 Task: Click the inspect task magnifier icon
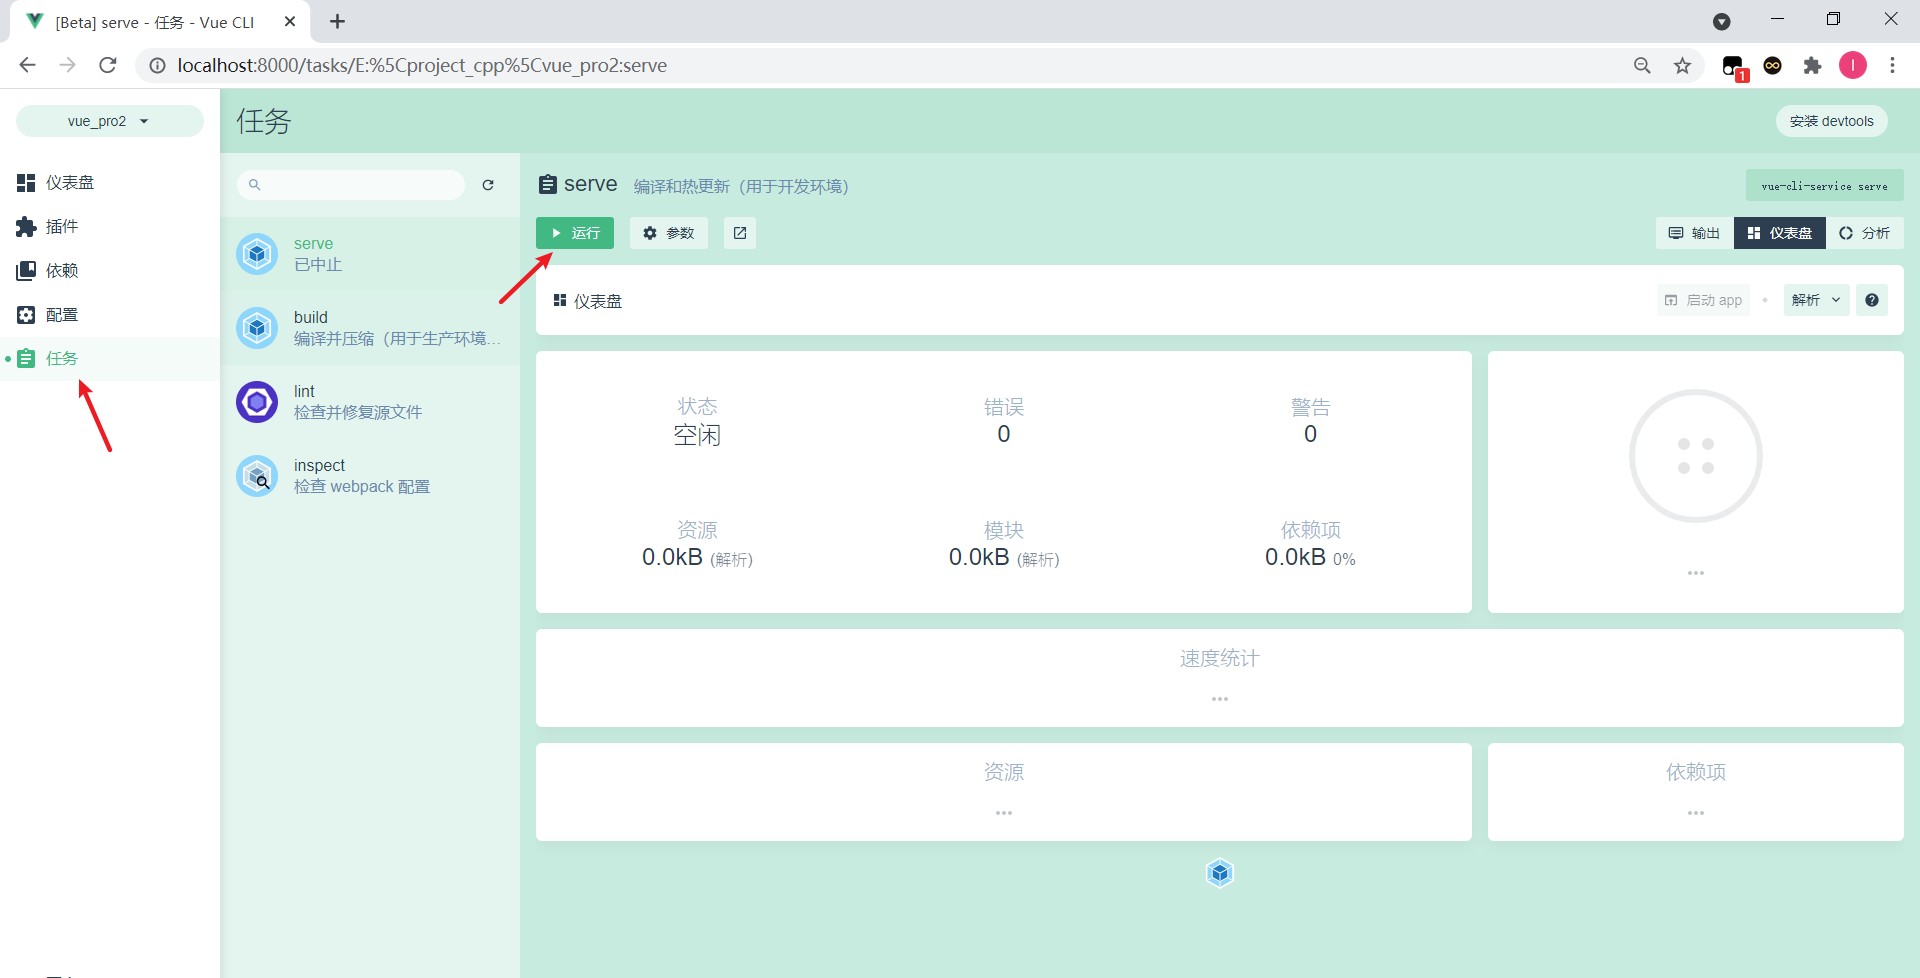pos(257,476)
